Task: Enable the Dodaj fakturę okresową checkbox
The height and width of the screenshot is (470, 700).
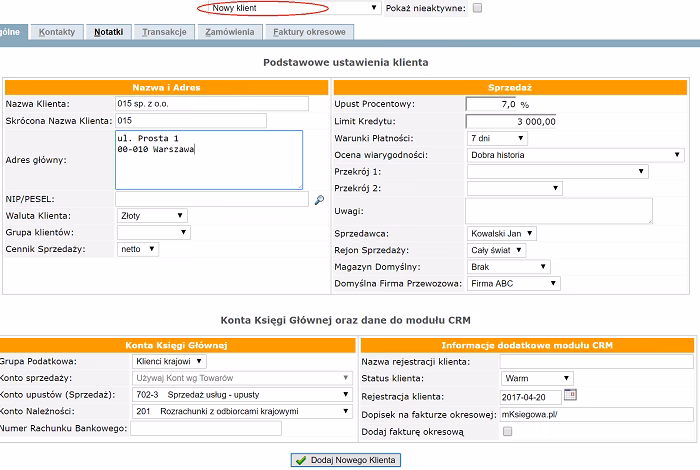Action: click(x=507, y=431)
